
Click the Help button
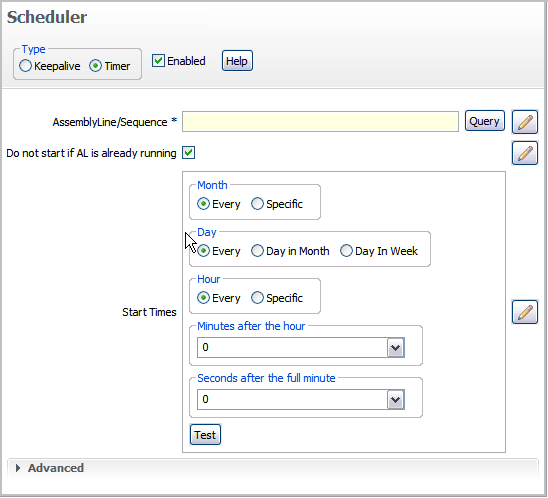[x=237, y=61]
